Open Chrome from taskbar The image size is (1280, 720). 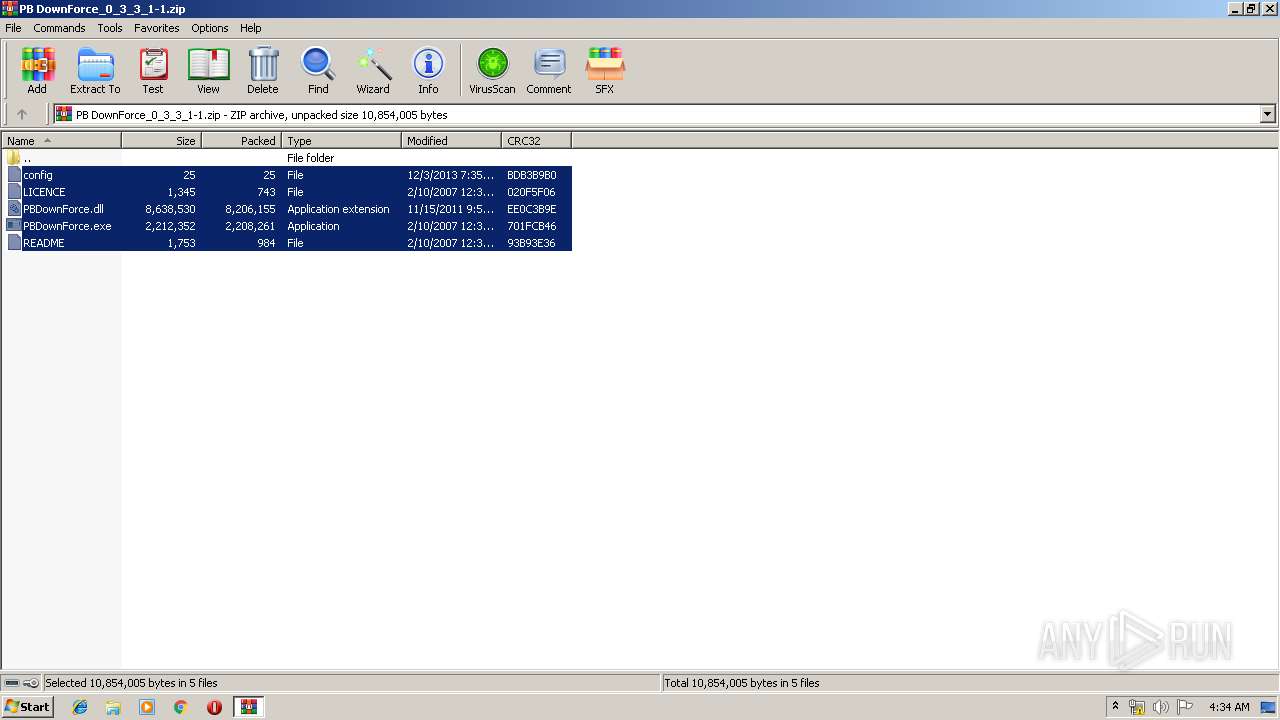point(181,707)
